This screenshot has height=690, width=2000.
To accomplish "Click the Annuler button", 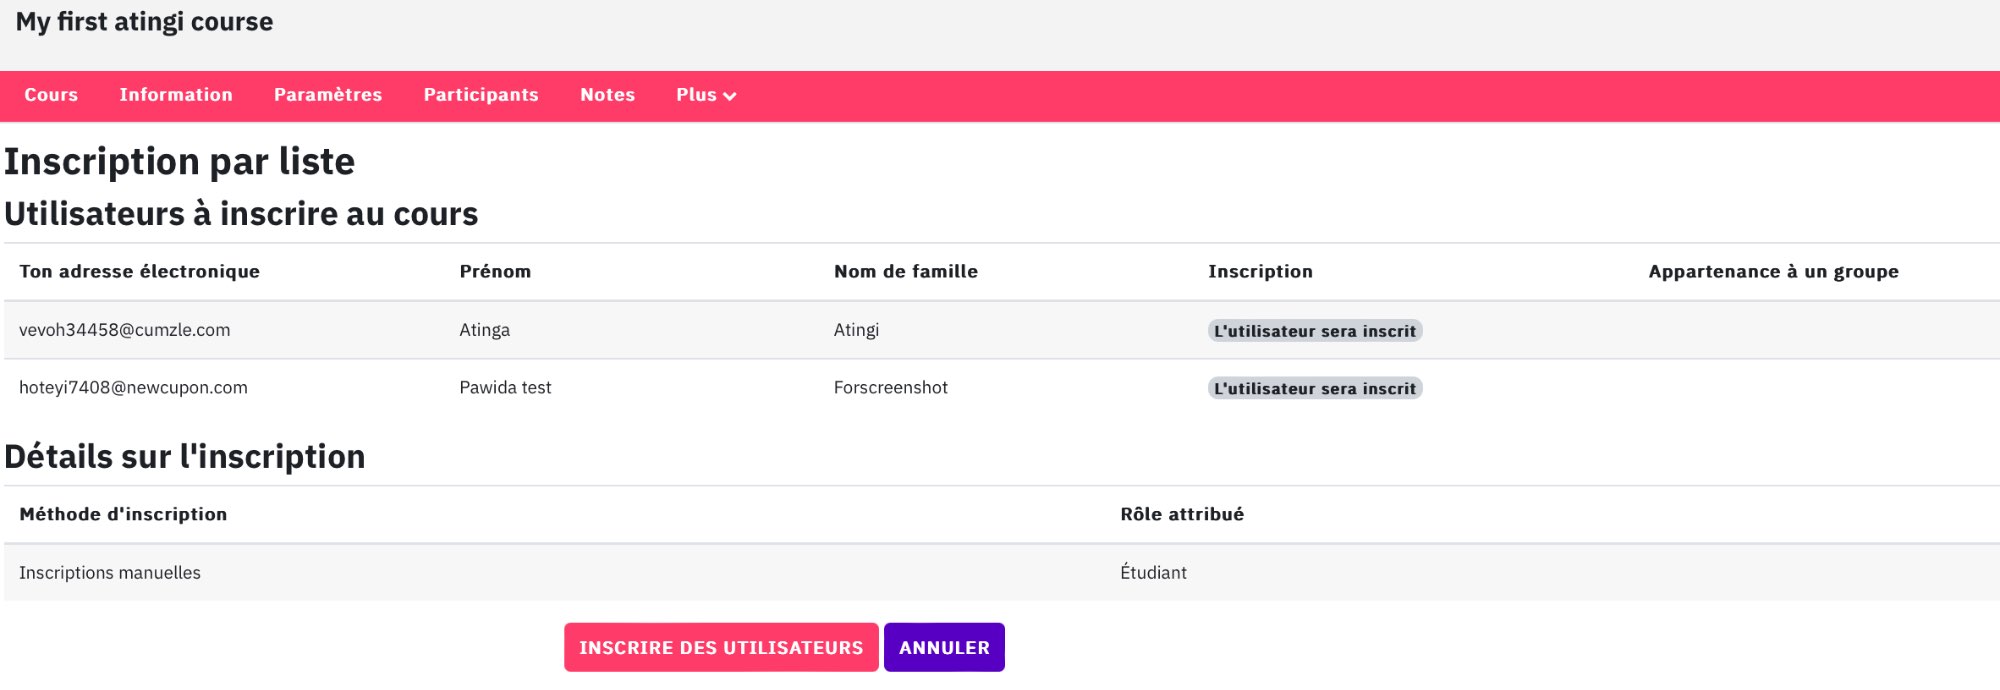I will point(944,647).
